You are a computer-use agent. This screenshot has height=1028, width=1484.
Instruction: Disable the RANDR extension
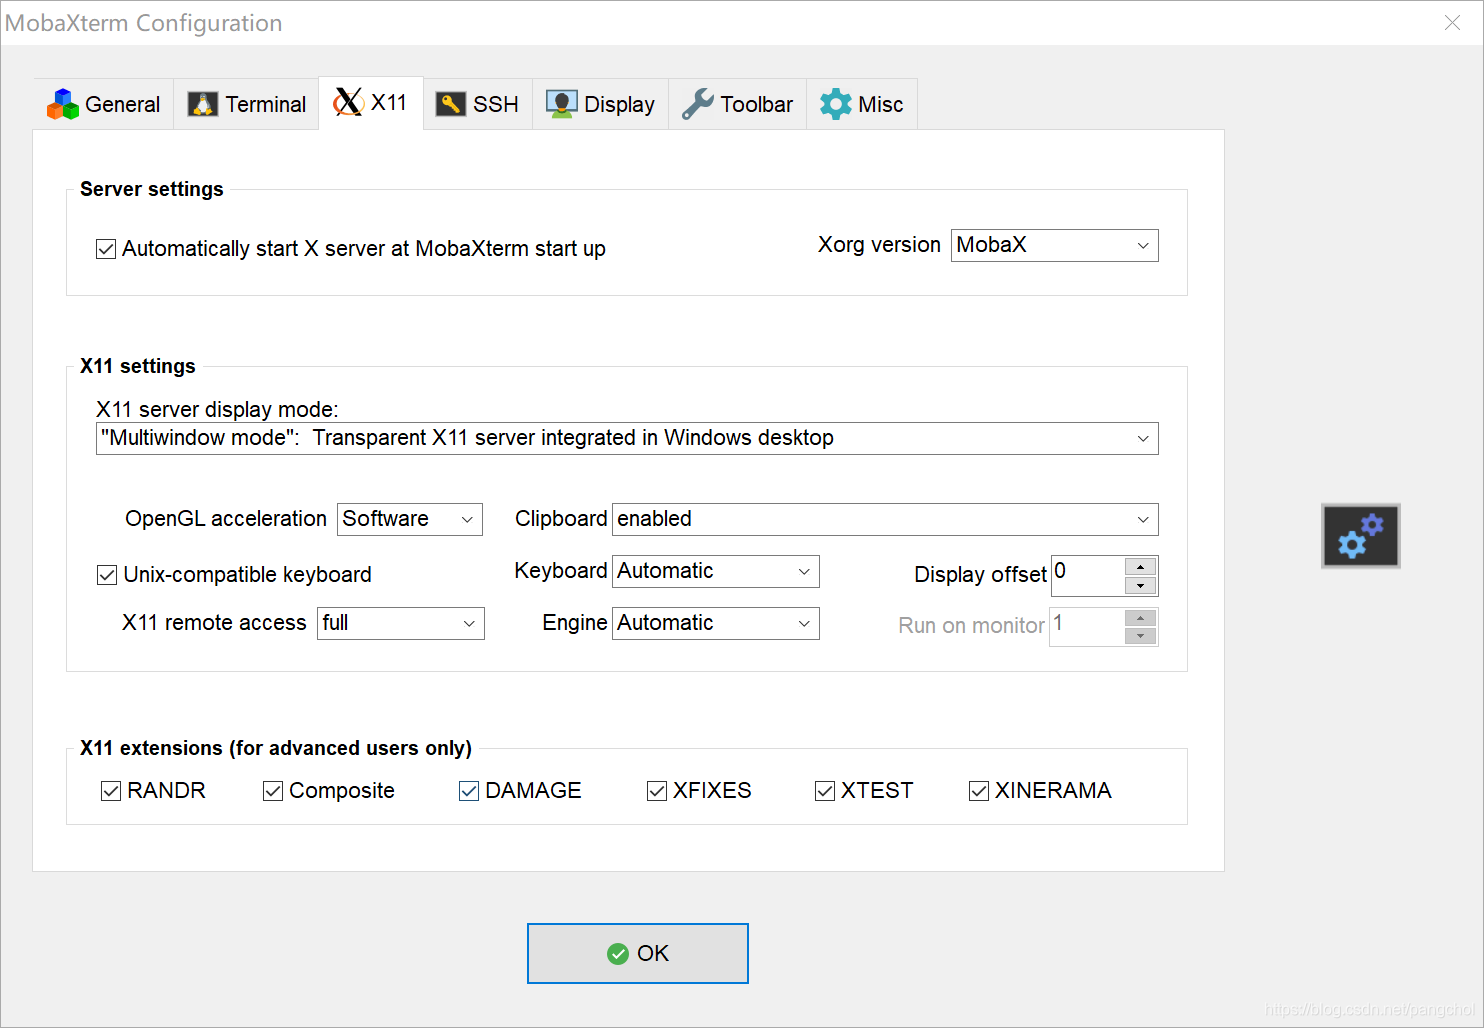[x=111, y=791]
